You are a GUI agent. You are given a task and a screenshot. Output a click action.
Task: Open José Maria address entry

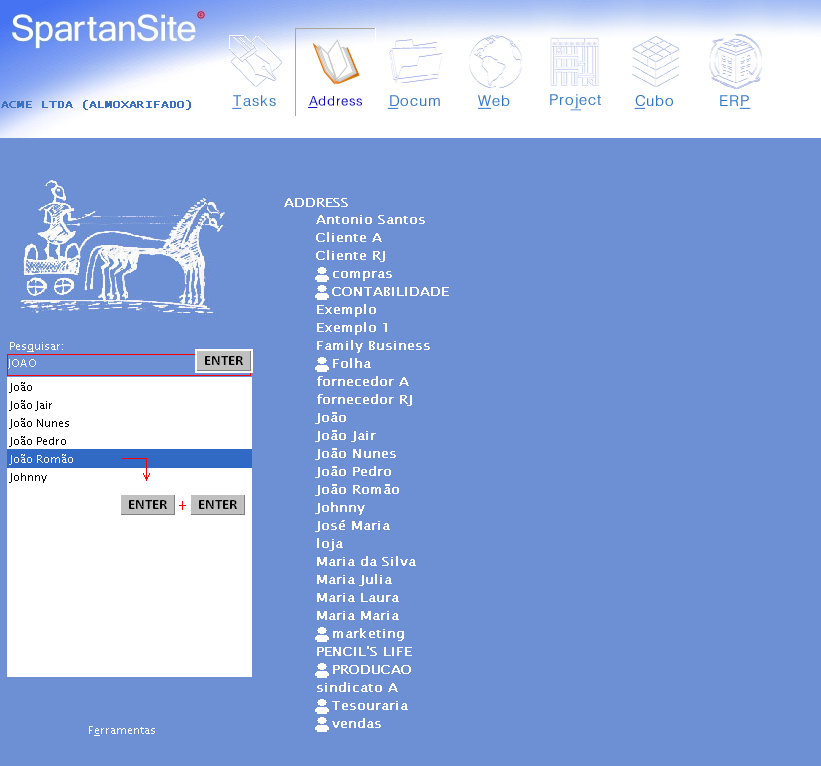coord(353,526)
